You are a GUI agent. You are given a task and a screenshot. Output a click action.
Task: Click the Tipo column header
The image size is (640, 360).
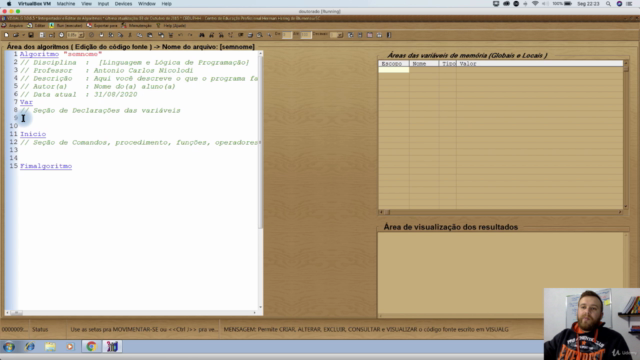(447, 64)
